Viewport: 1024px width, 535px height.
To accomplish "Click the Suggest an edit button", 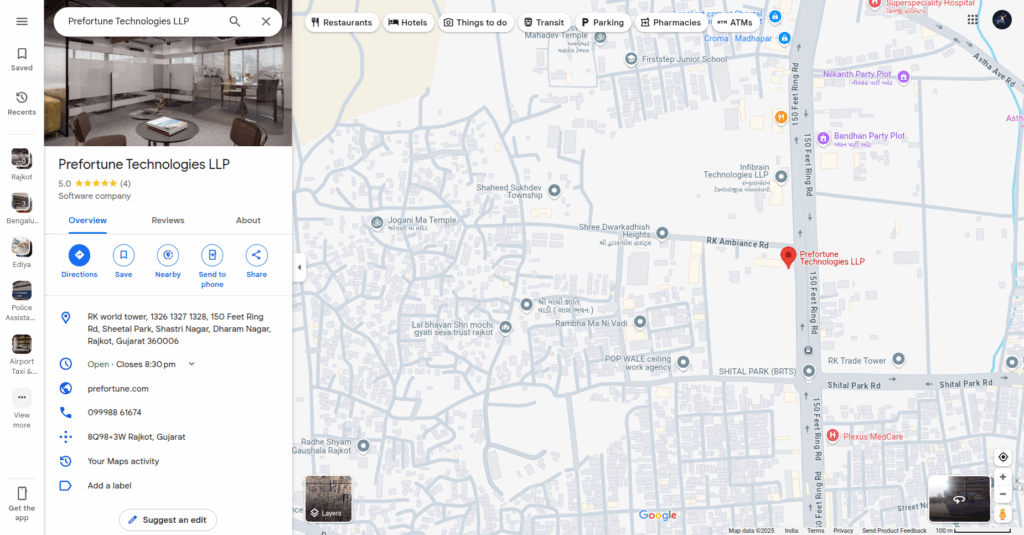I will [x=168, y=520].
